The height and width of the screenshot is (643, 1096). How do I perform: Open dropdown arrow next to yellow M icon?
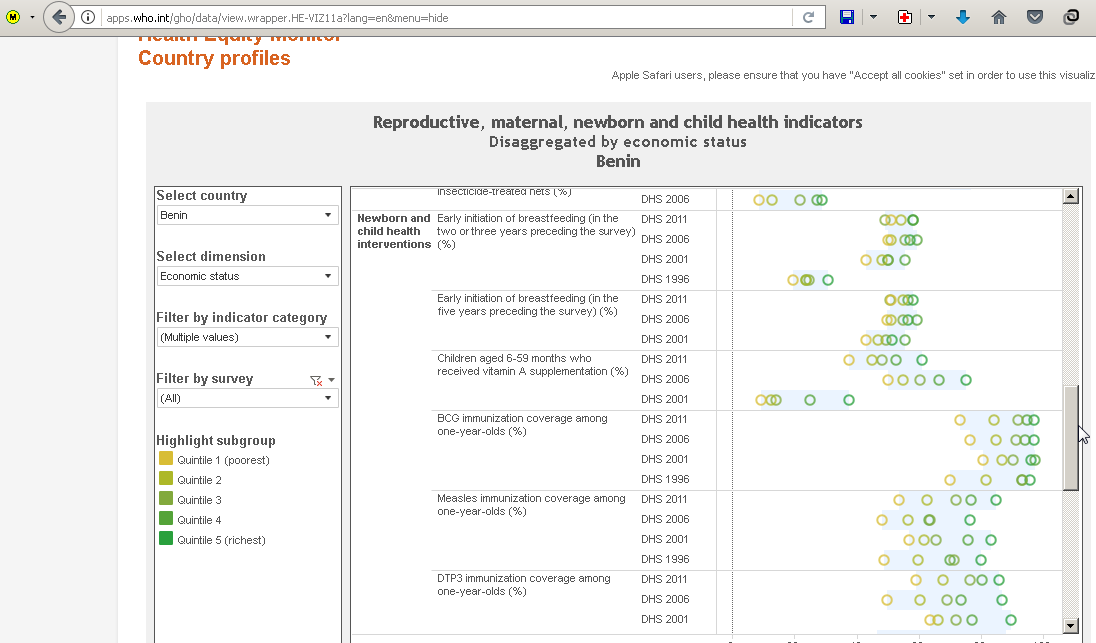point(32,17)
